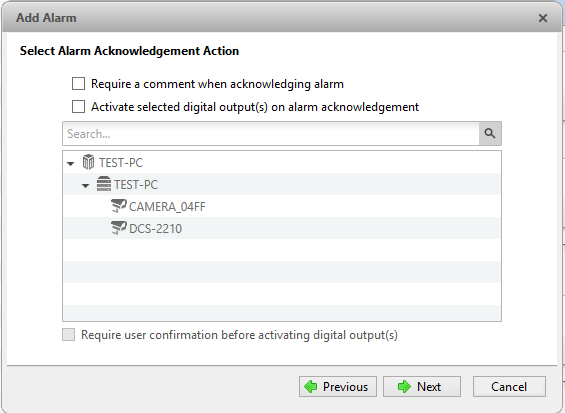Select DCS-2210 in the device tree
This screenshot has width=565, height=413.
155,229
